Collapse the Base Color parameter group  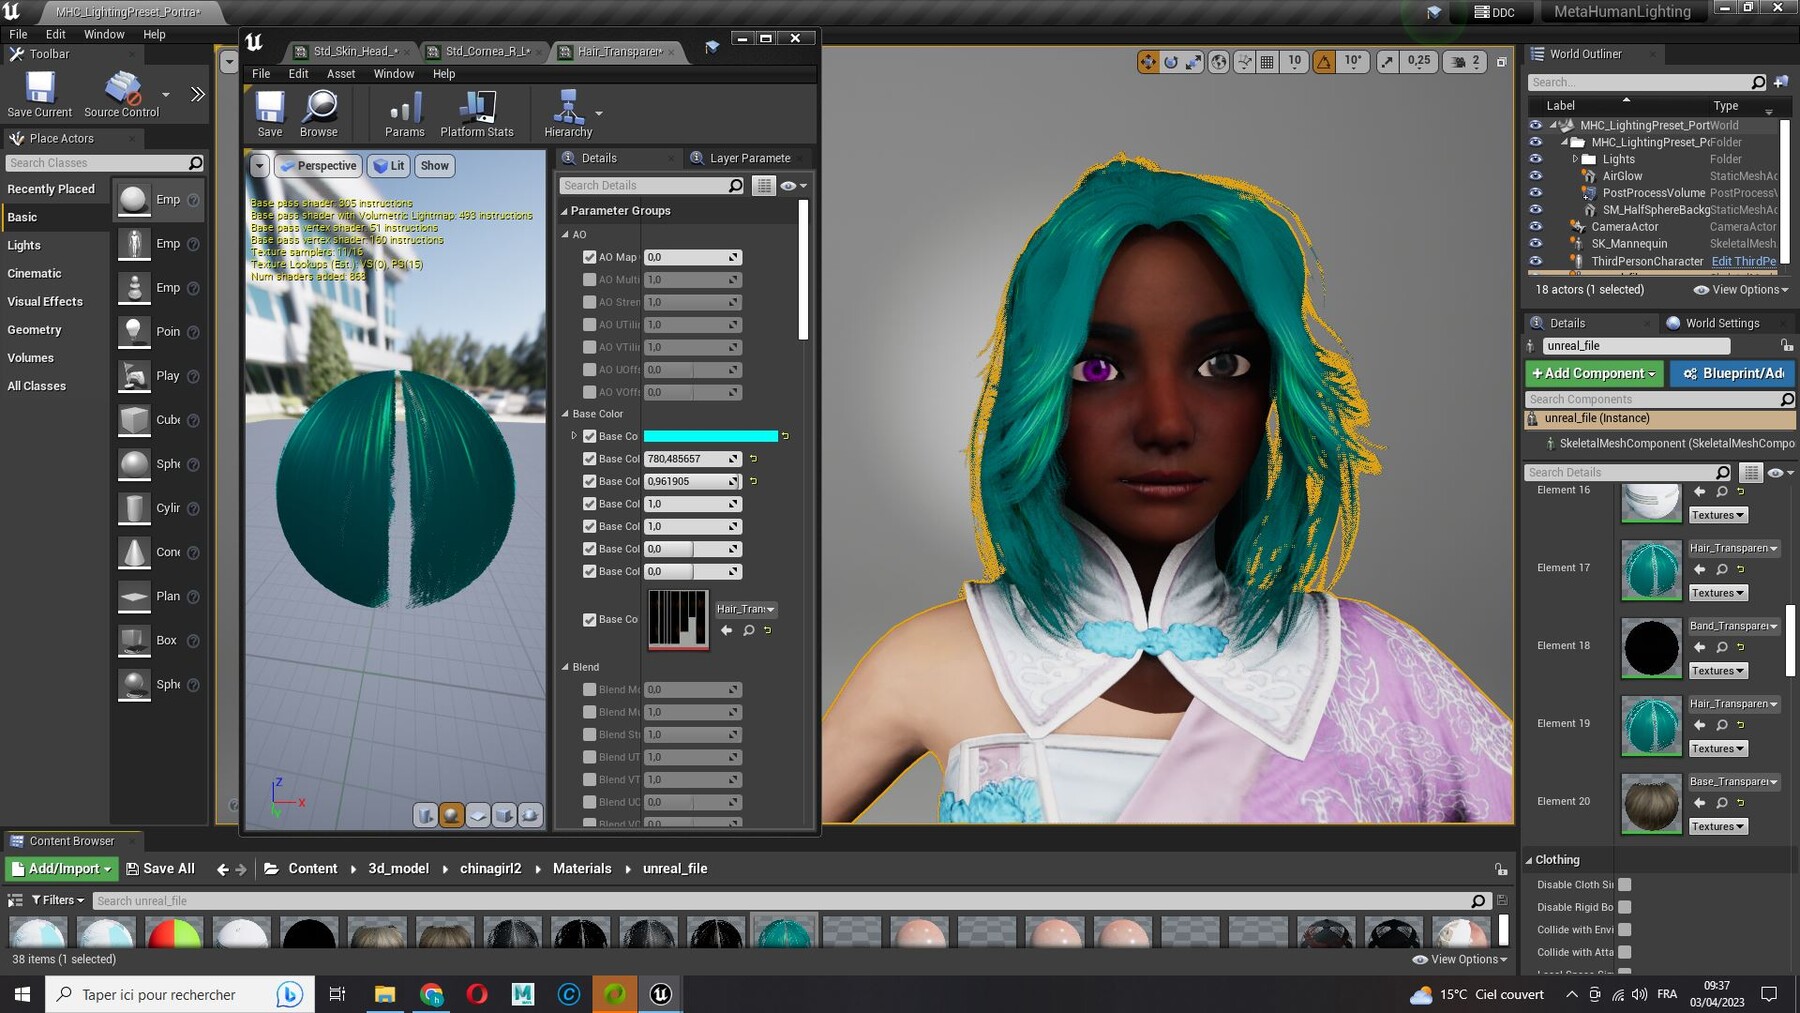click(565, 414)
